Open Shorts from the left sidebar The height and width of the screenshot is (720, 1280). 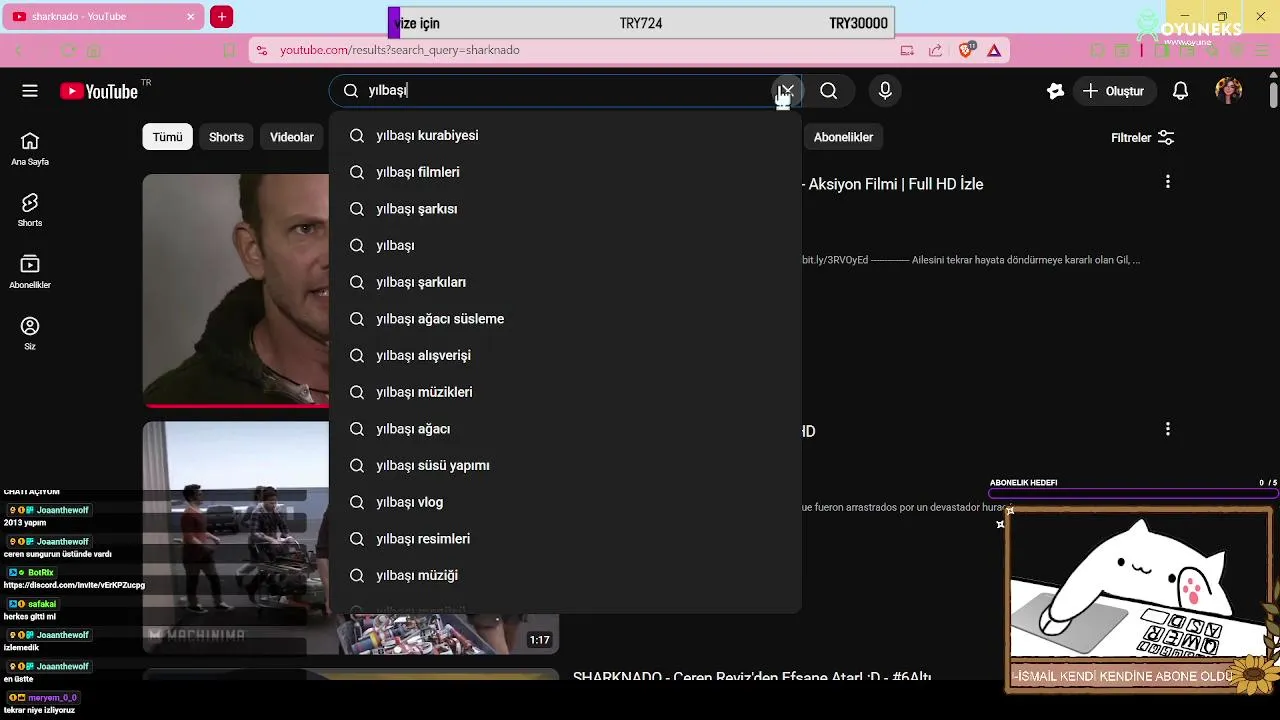(x=30, y=210)
